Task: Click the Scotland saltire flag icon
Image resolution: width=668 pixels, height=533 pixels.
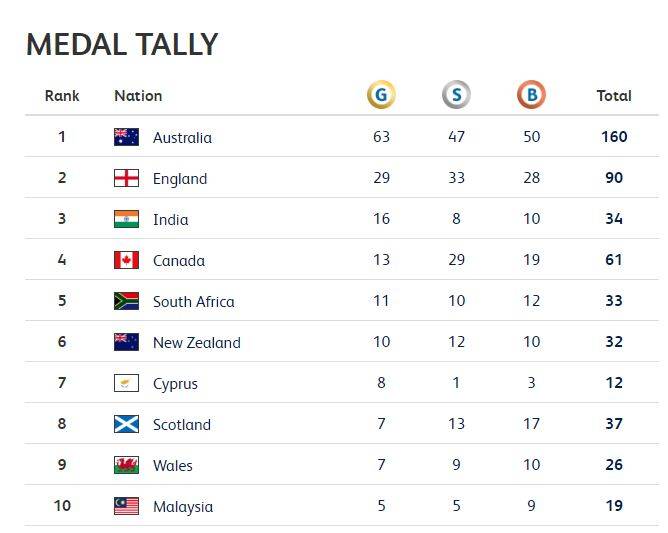Action: click(127, 424)
